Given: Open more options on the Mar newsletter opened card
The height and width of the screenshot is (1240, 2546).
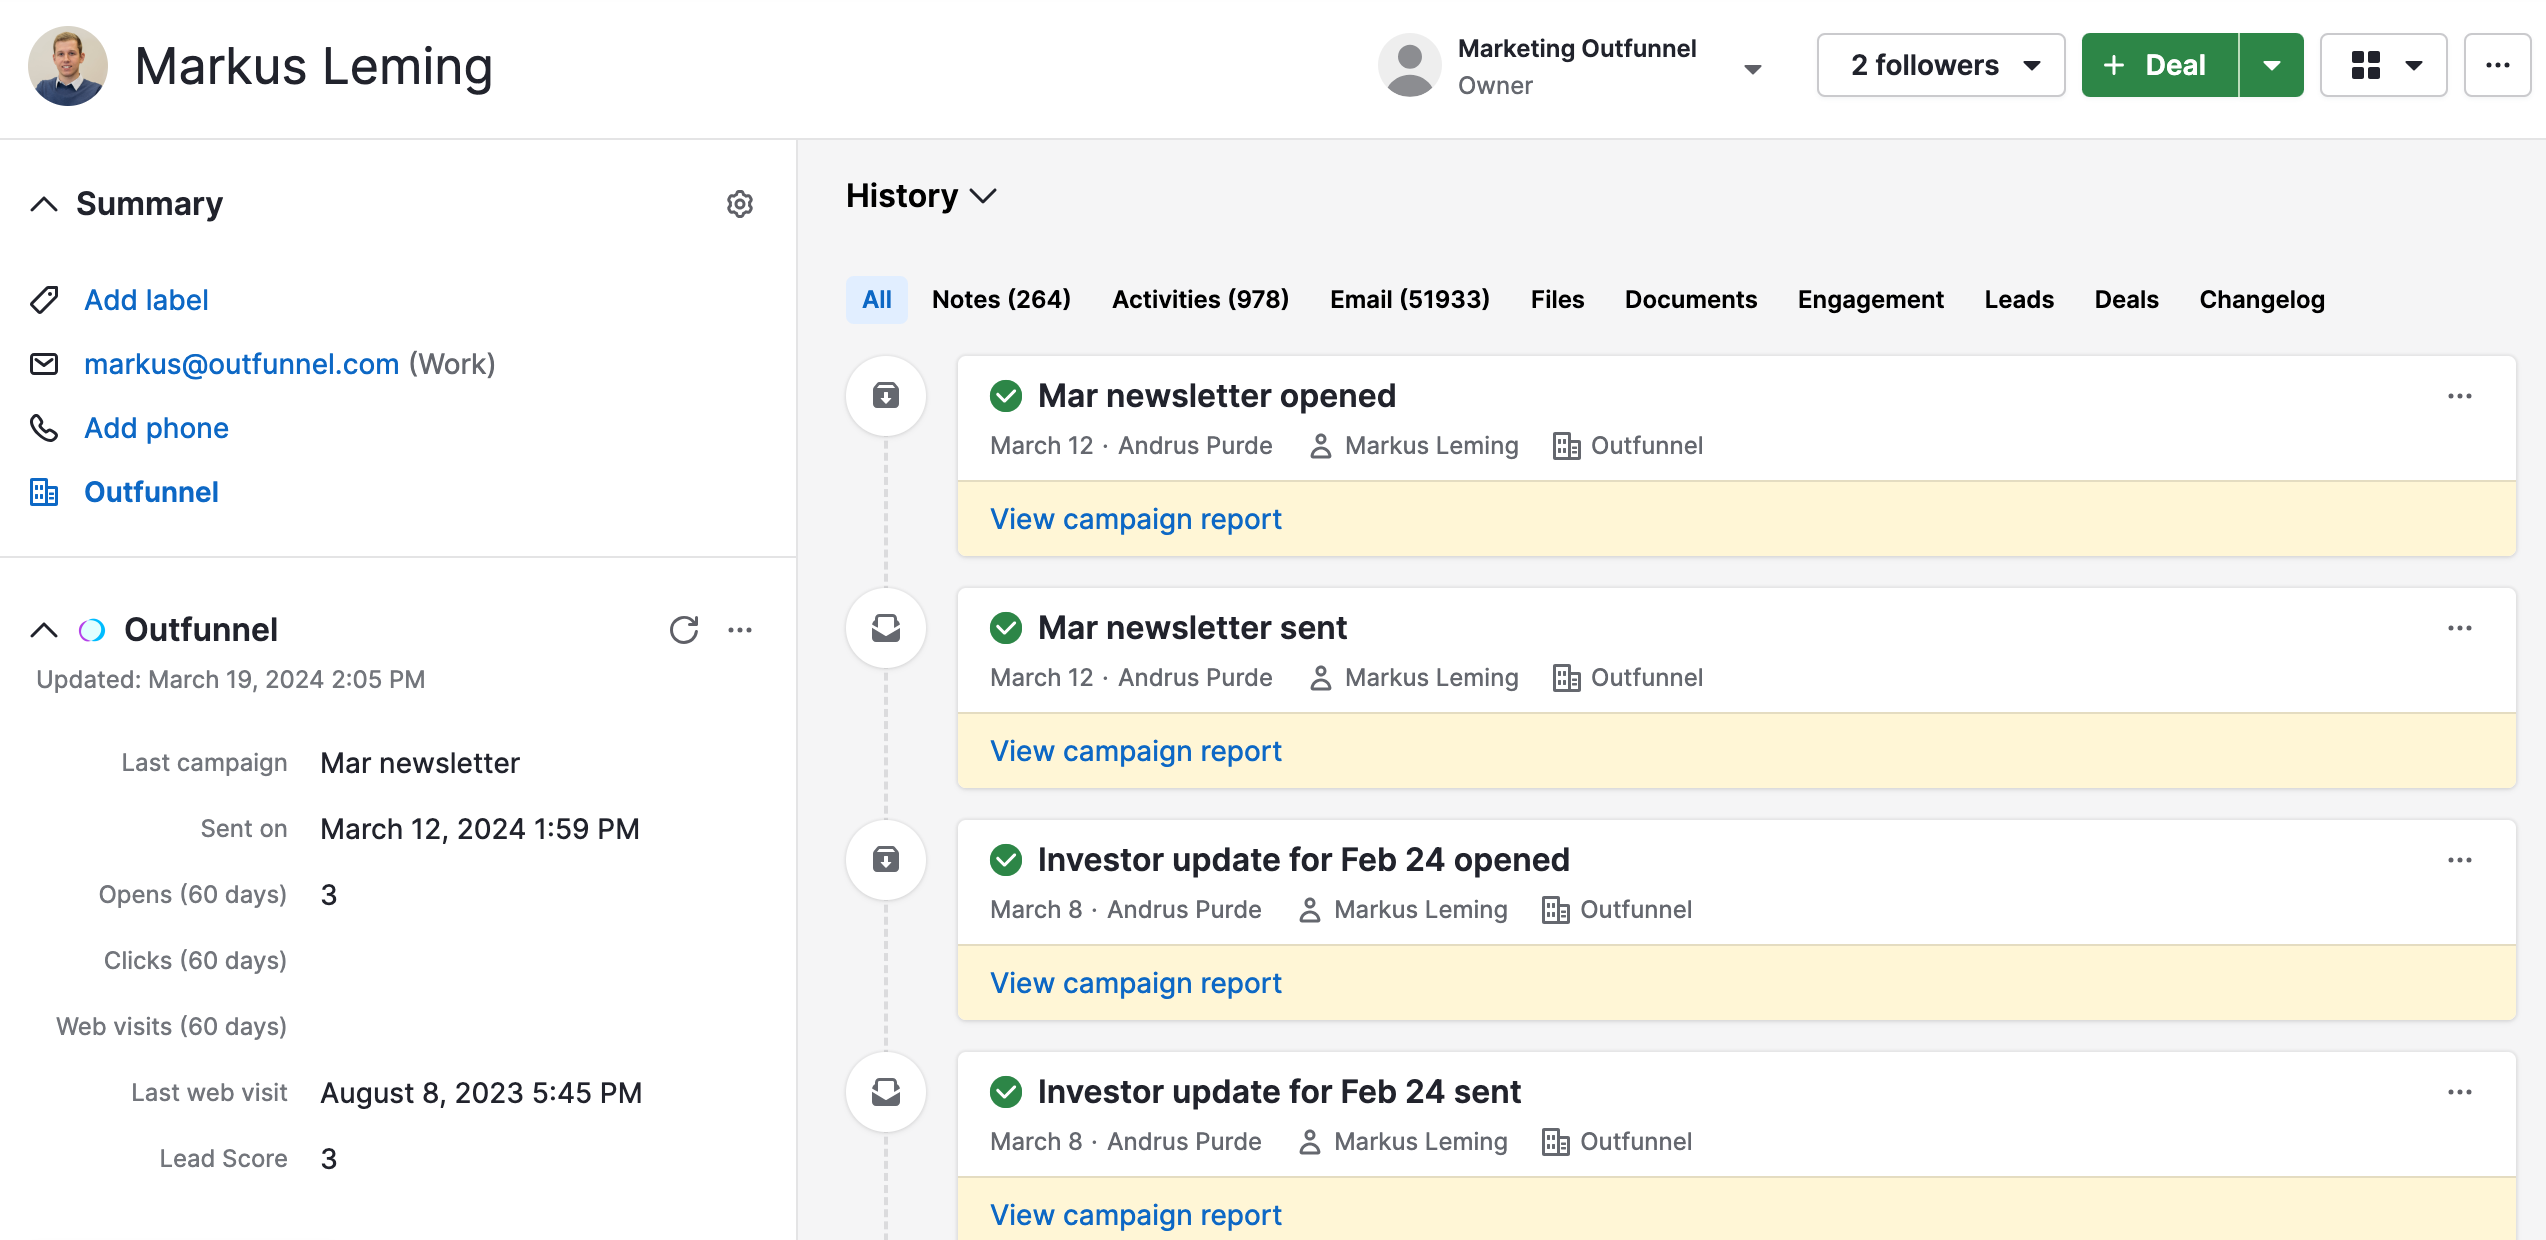Looking at the screenshot, I should 2459,396.
